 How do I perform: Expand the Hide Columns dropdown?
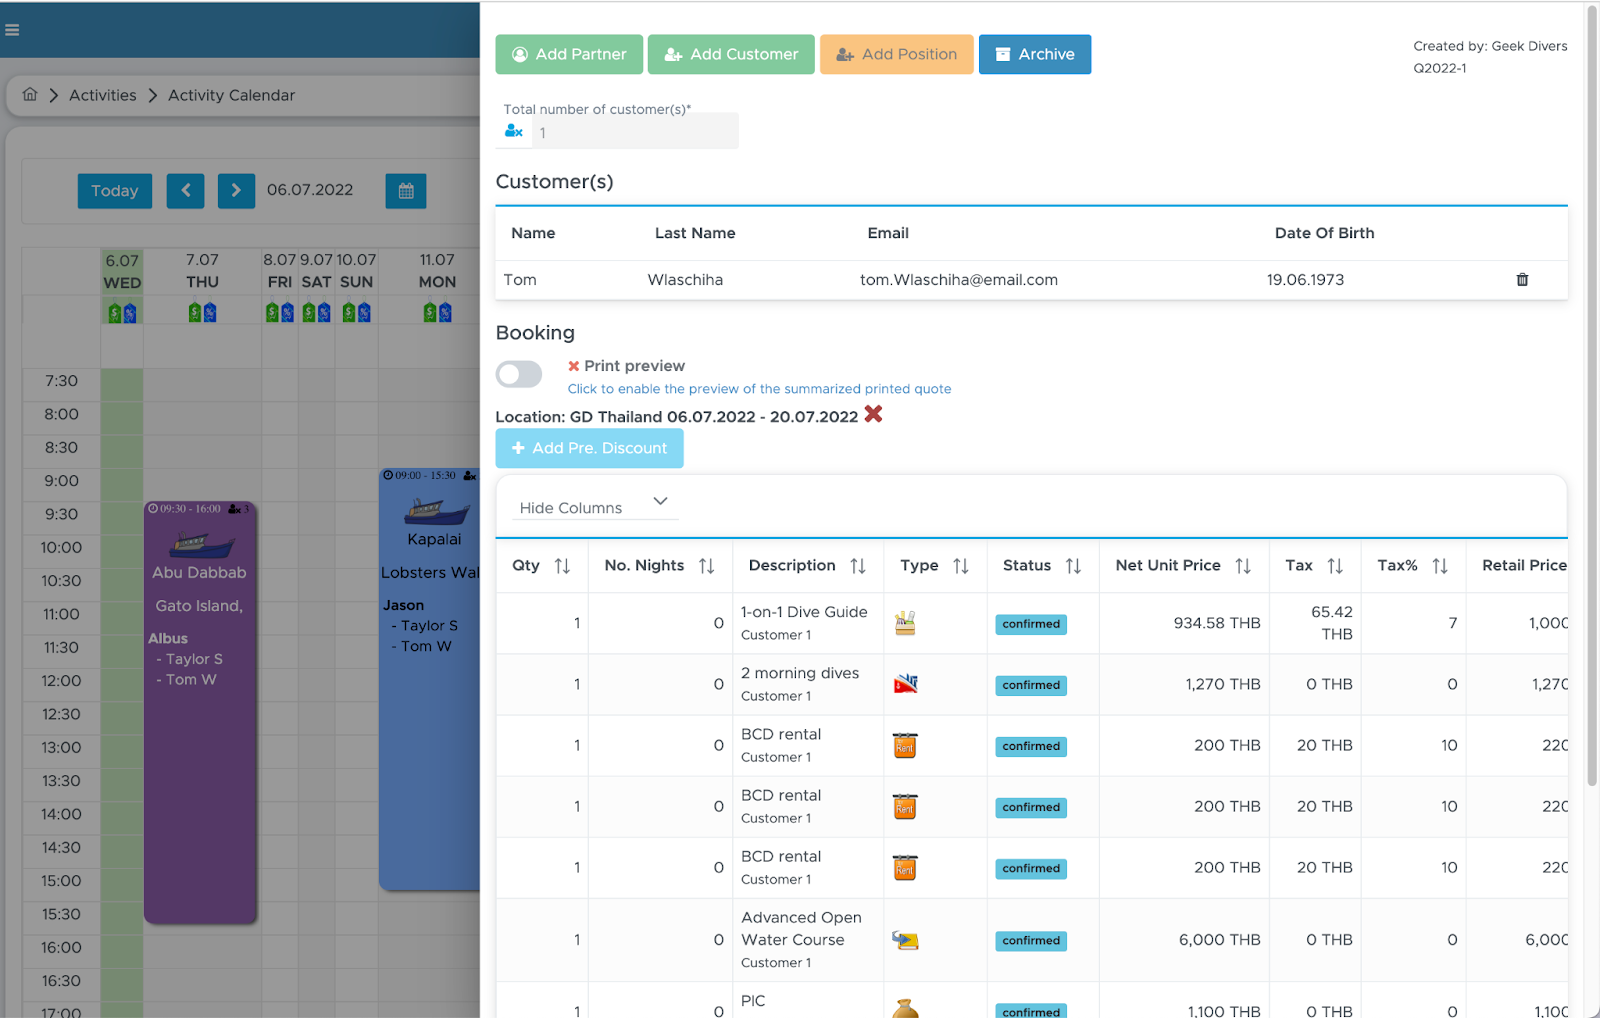tap(594, 506)
